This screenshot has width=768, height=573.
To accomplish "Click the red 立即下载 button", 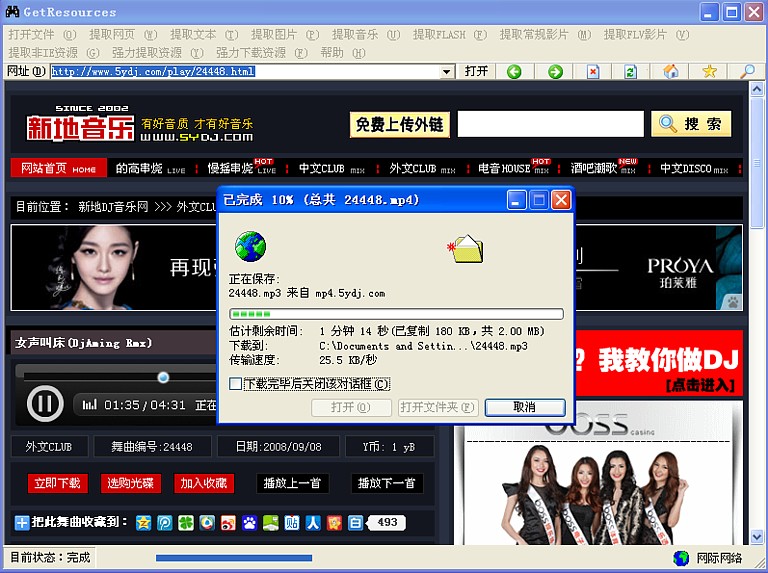I will [57, 483].
